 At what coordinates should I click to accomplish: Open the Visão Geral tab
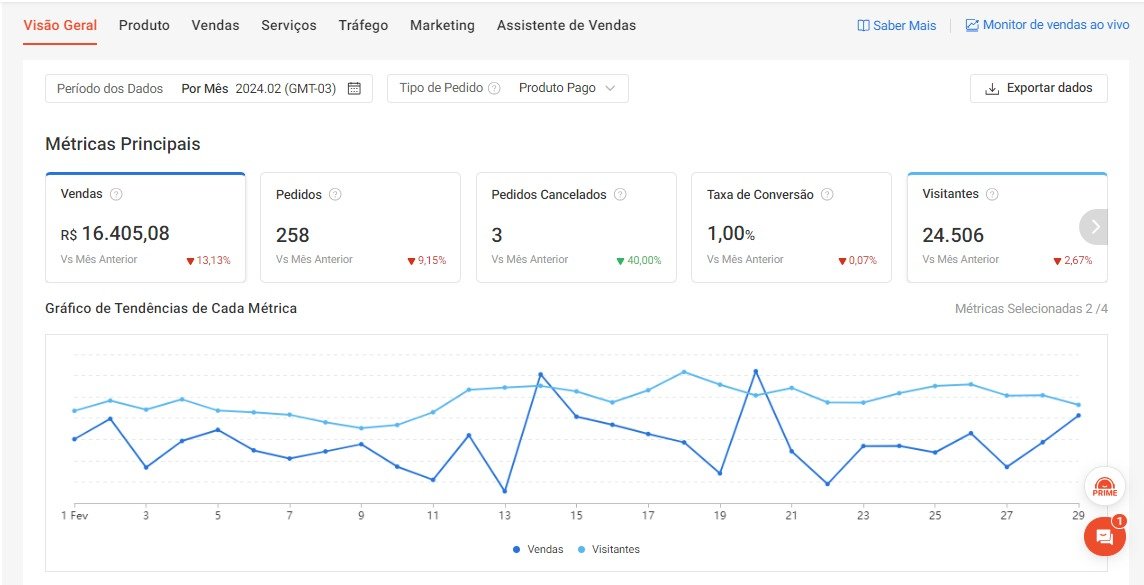pyautogui.click(x=60, y=26)
